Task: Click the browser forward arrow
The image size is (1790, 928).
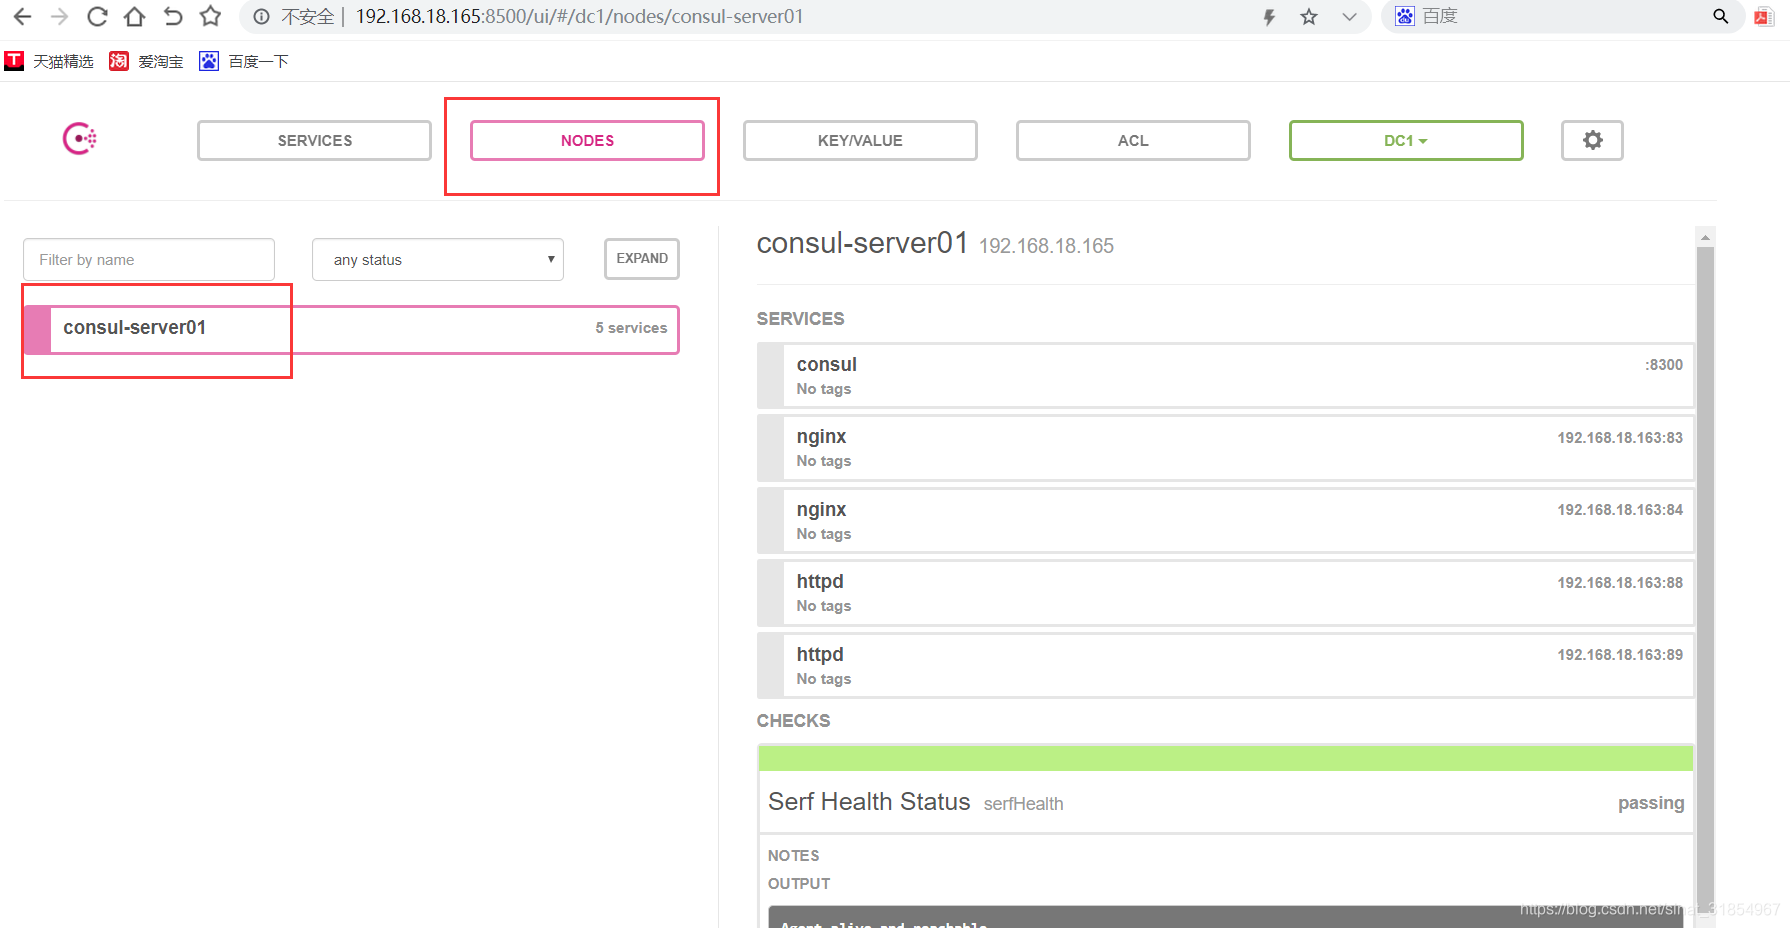Action: 59,16
